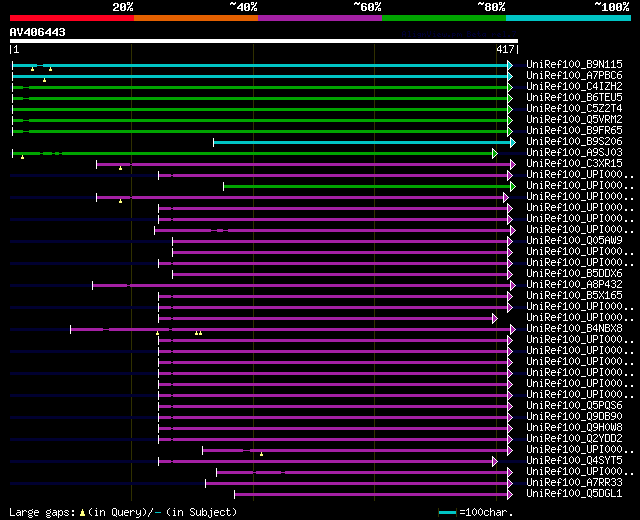The height and width of the screenshot is (520, 640).
Task: Select the UniRef100_B5DDX6 label
Action: coord(574,274)
